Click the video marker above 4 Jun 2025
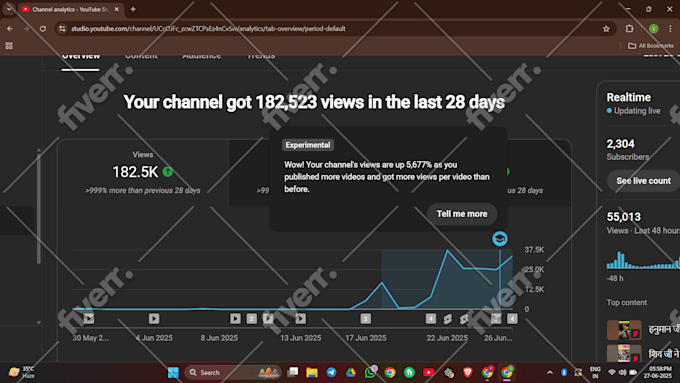Viewport: 680px width, 383px height. click(x=154, y=319)
